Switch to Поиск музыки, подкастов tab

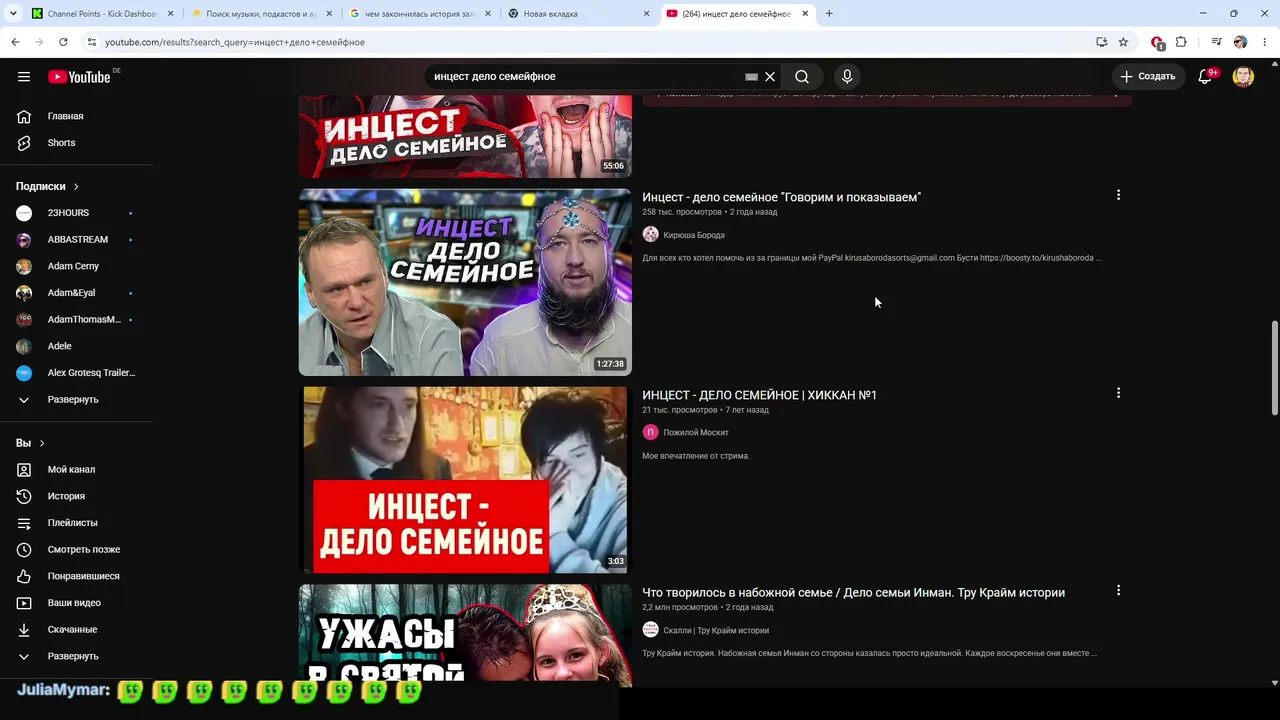point(261,14)
